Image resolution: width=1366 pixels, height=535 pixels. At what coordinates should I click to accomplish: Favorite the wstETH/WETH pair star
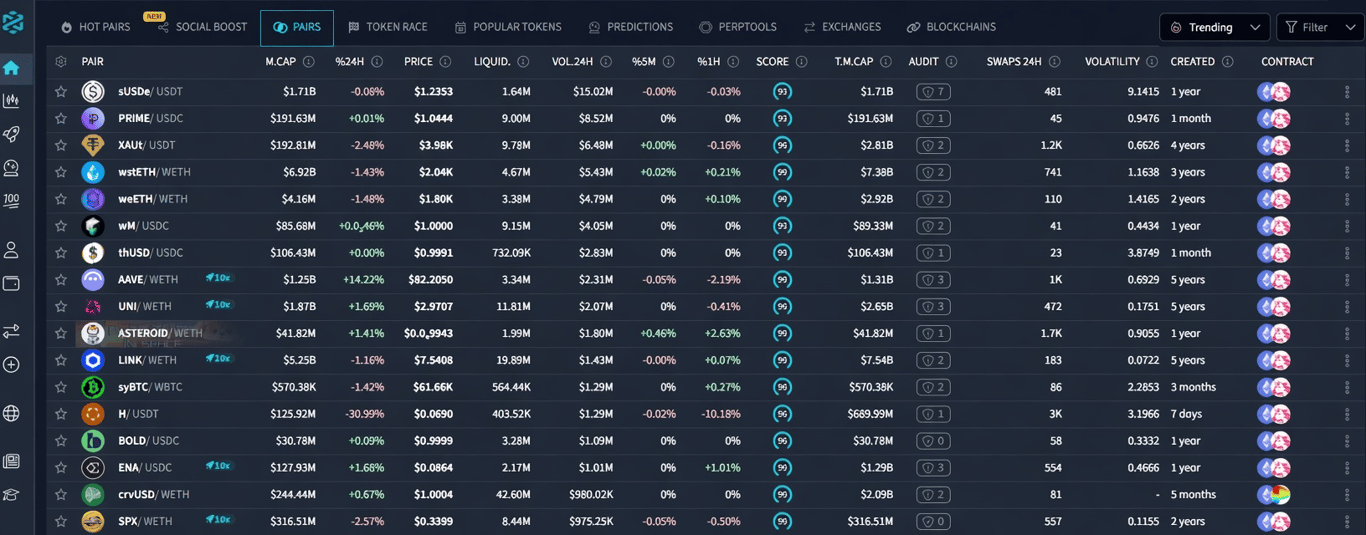click(61, 172)
